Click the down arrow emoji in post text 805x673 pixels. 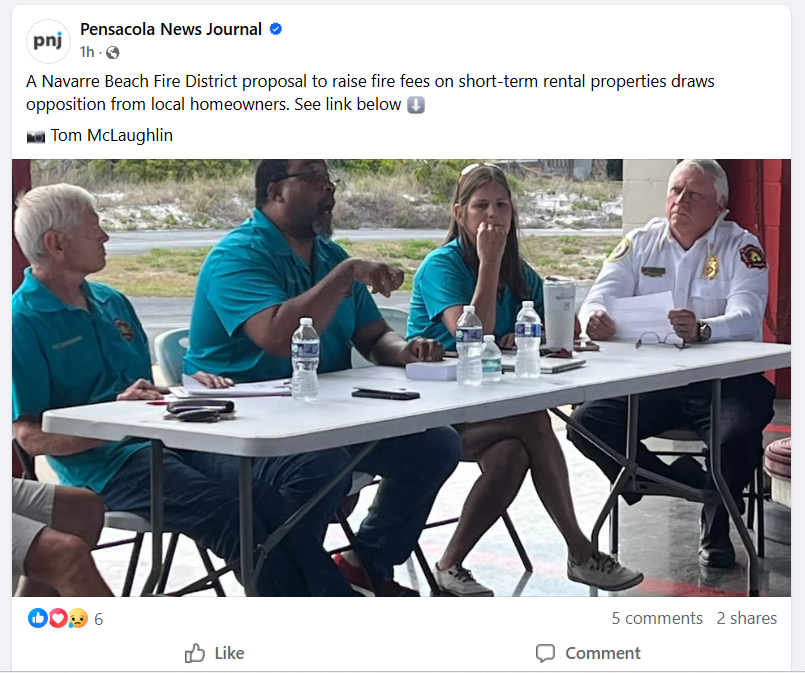[416, 105]
